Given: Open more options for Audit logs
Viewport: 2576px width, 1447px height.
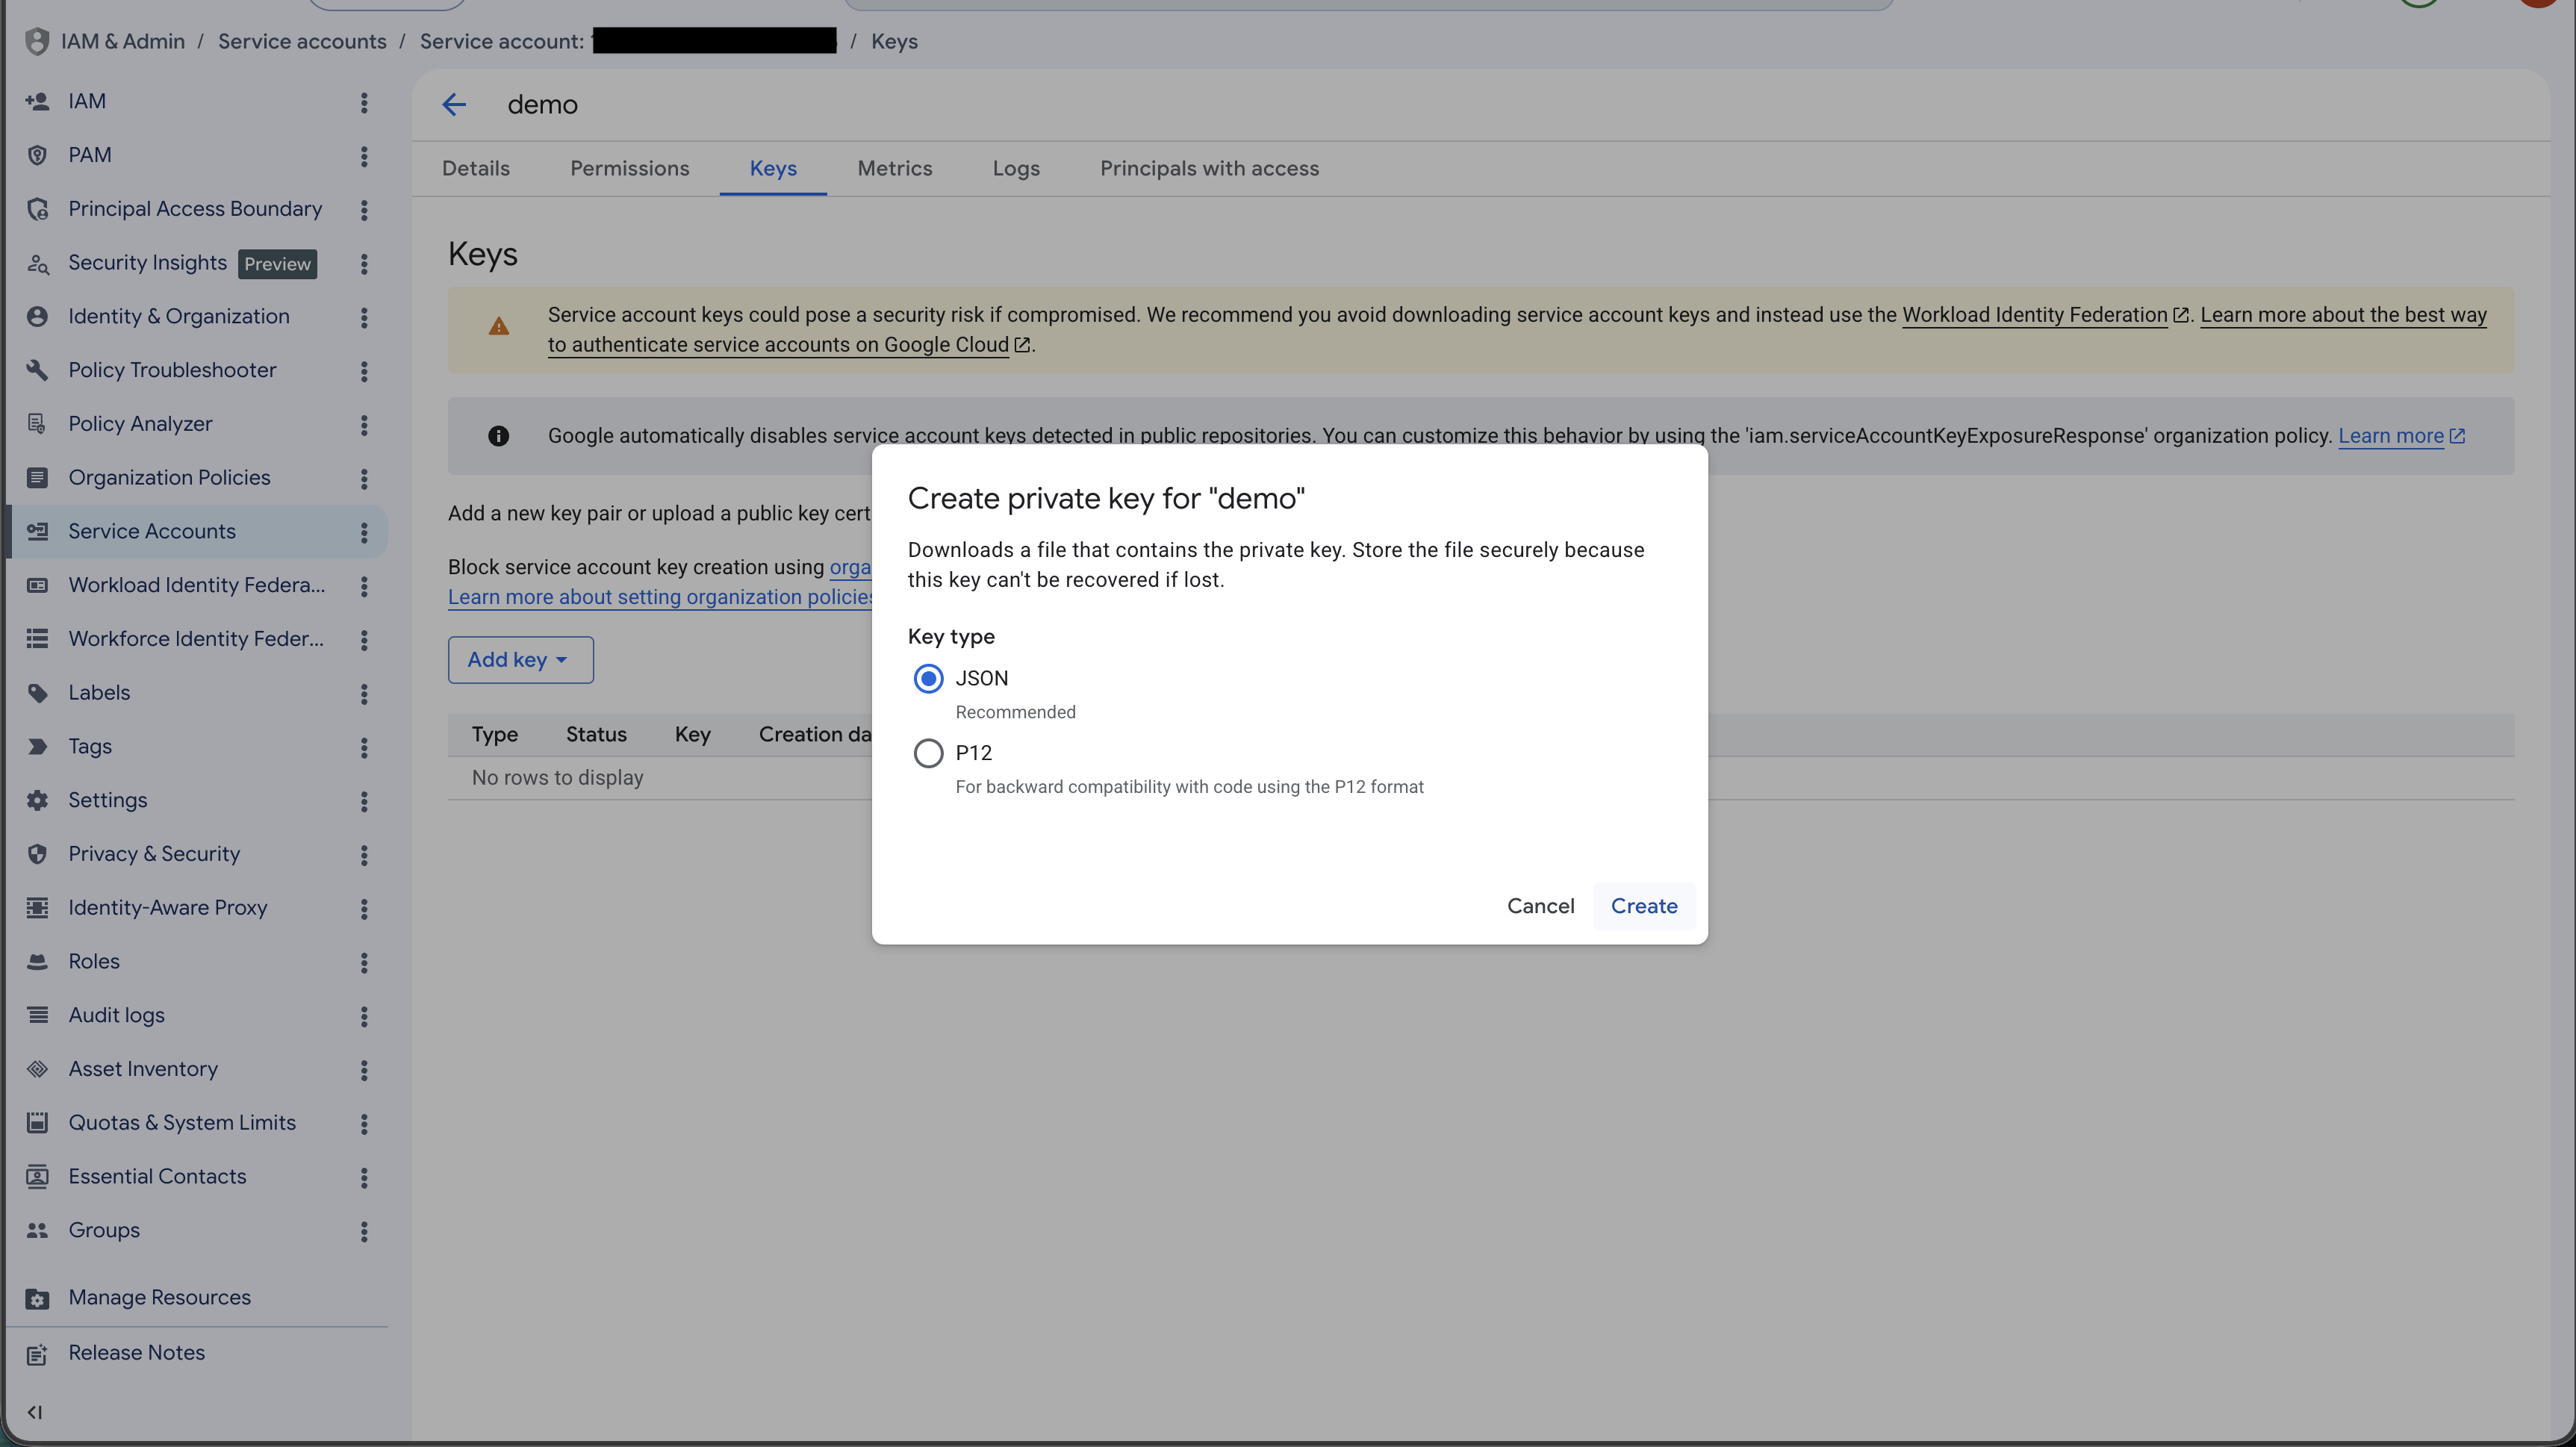Looking at the screenshot, I should click(364, 1017).
